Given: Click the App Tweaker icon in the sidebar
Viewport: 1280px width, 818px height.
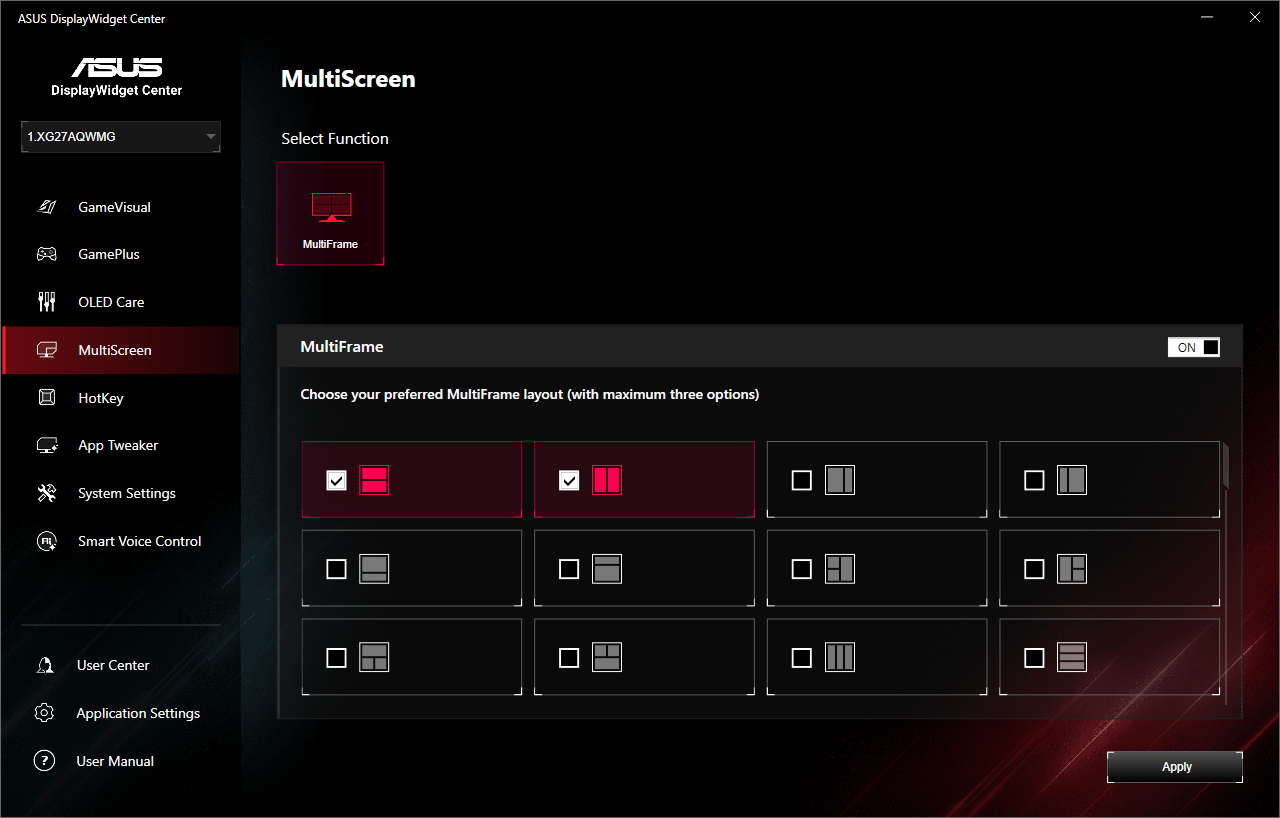Looking at the screenshot, I should 46,446.
